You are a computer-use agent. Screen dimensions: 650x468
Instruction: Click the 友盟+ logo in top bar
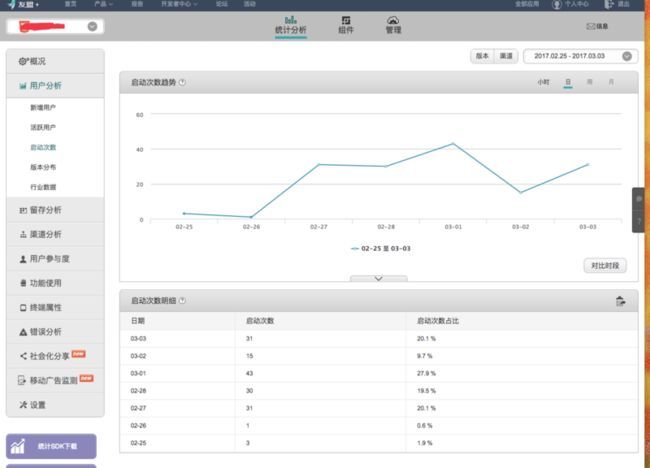click(24, 5)
